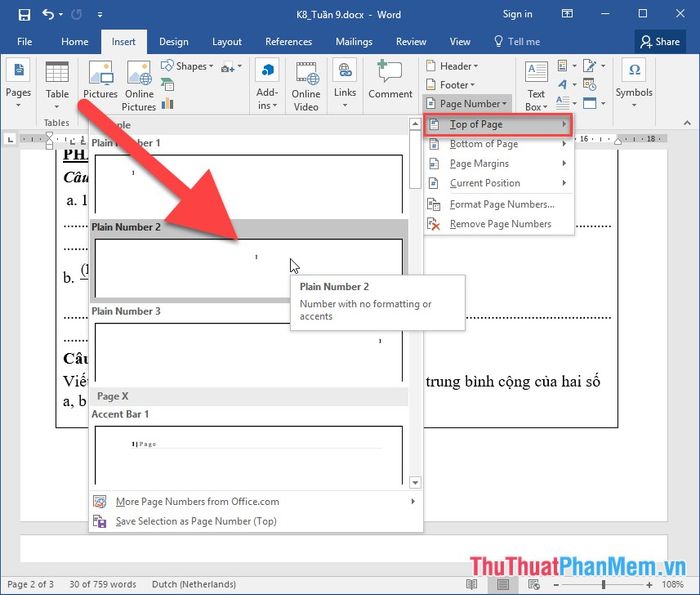Collapse the ribbon with chevron
700x595 pixels.
pos(687,123)
